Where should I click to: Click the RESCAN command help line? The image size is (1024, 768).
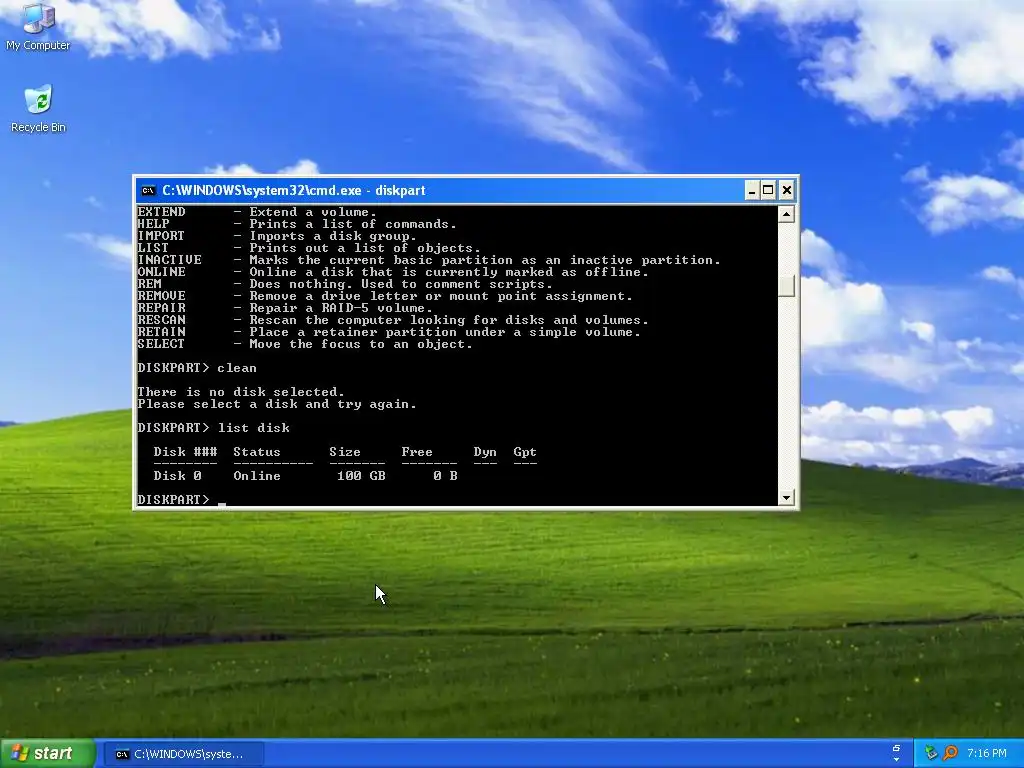pos(393,320)
